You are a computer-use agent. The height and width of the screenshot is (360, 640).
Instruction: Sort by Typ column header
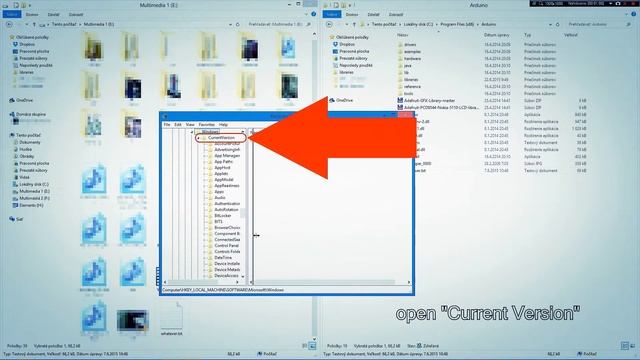527,35
